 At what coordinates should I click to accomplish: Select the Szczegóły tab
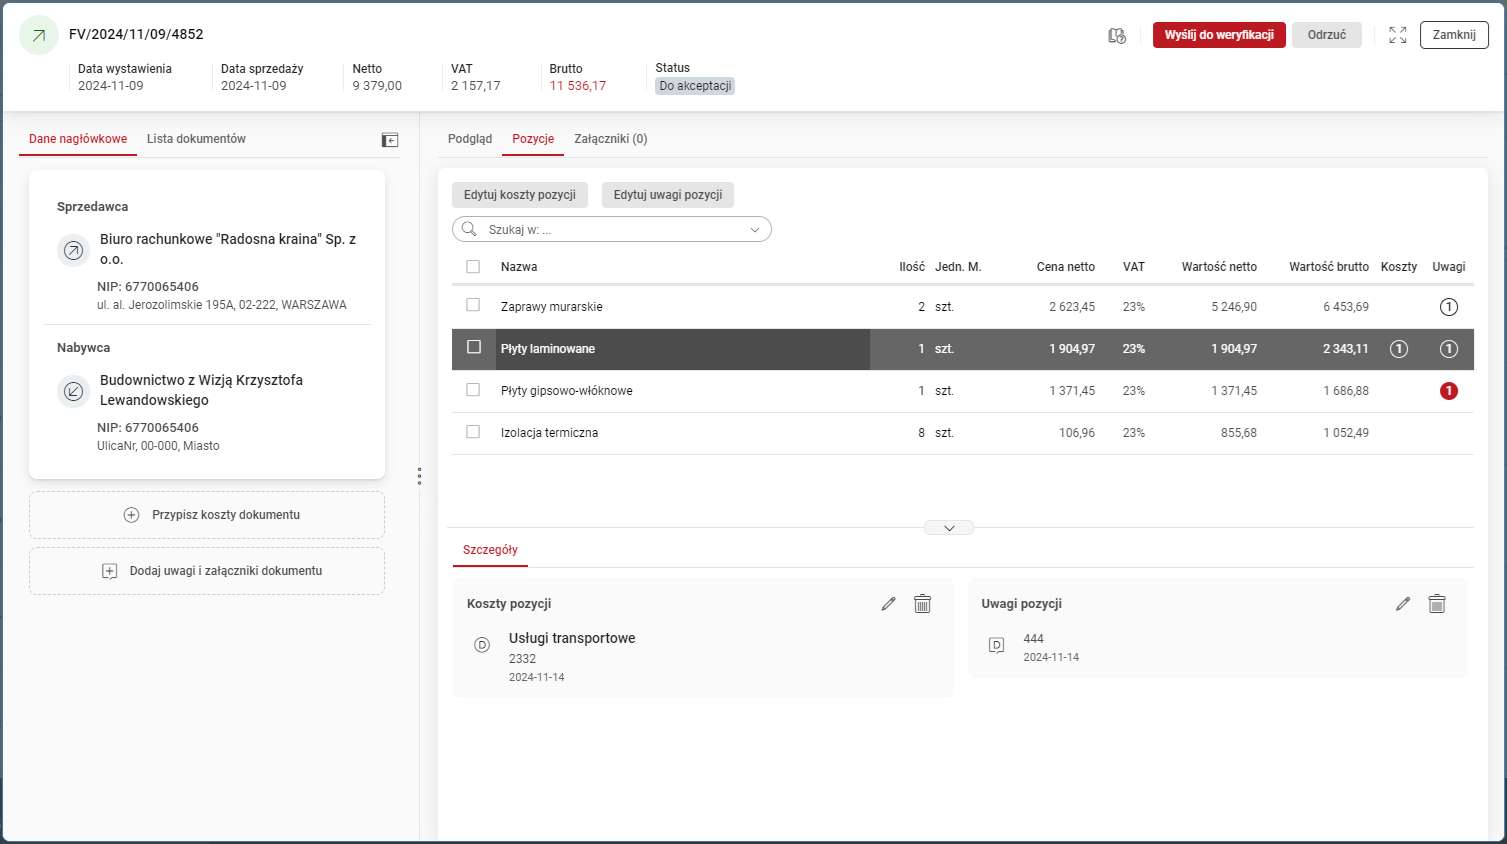(x=490, y=550)
